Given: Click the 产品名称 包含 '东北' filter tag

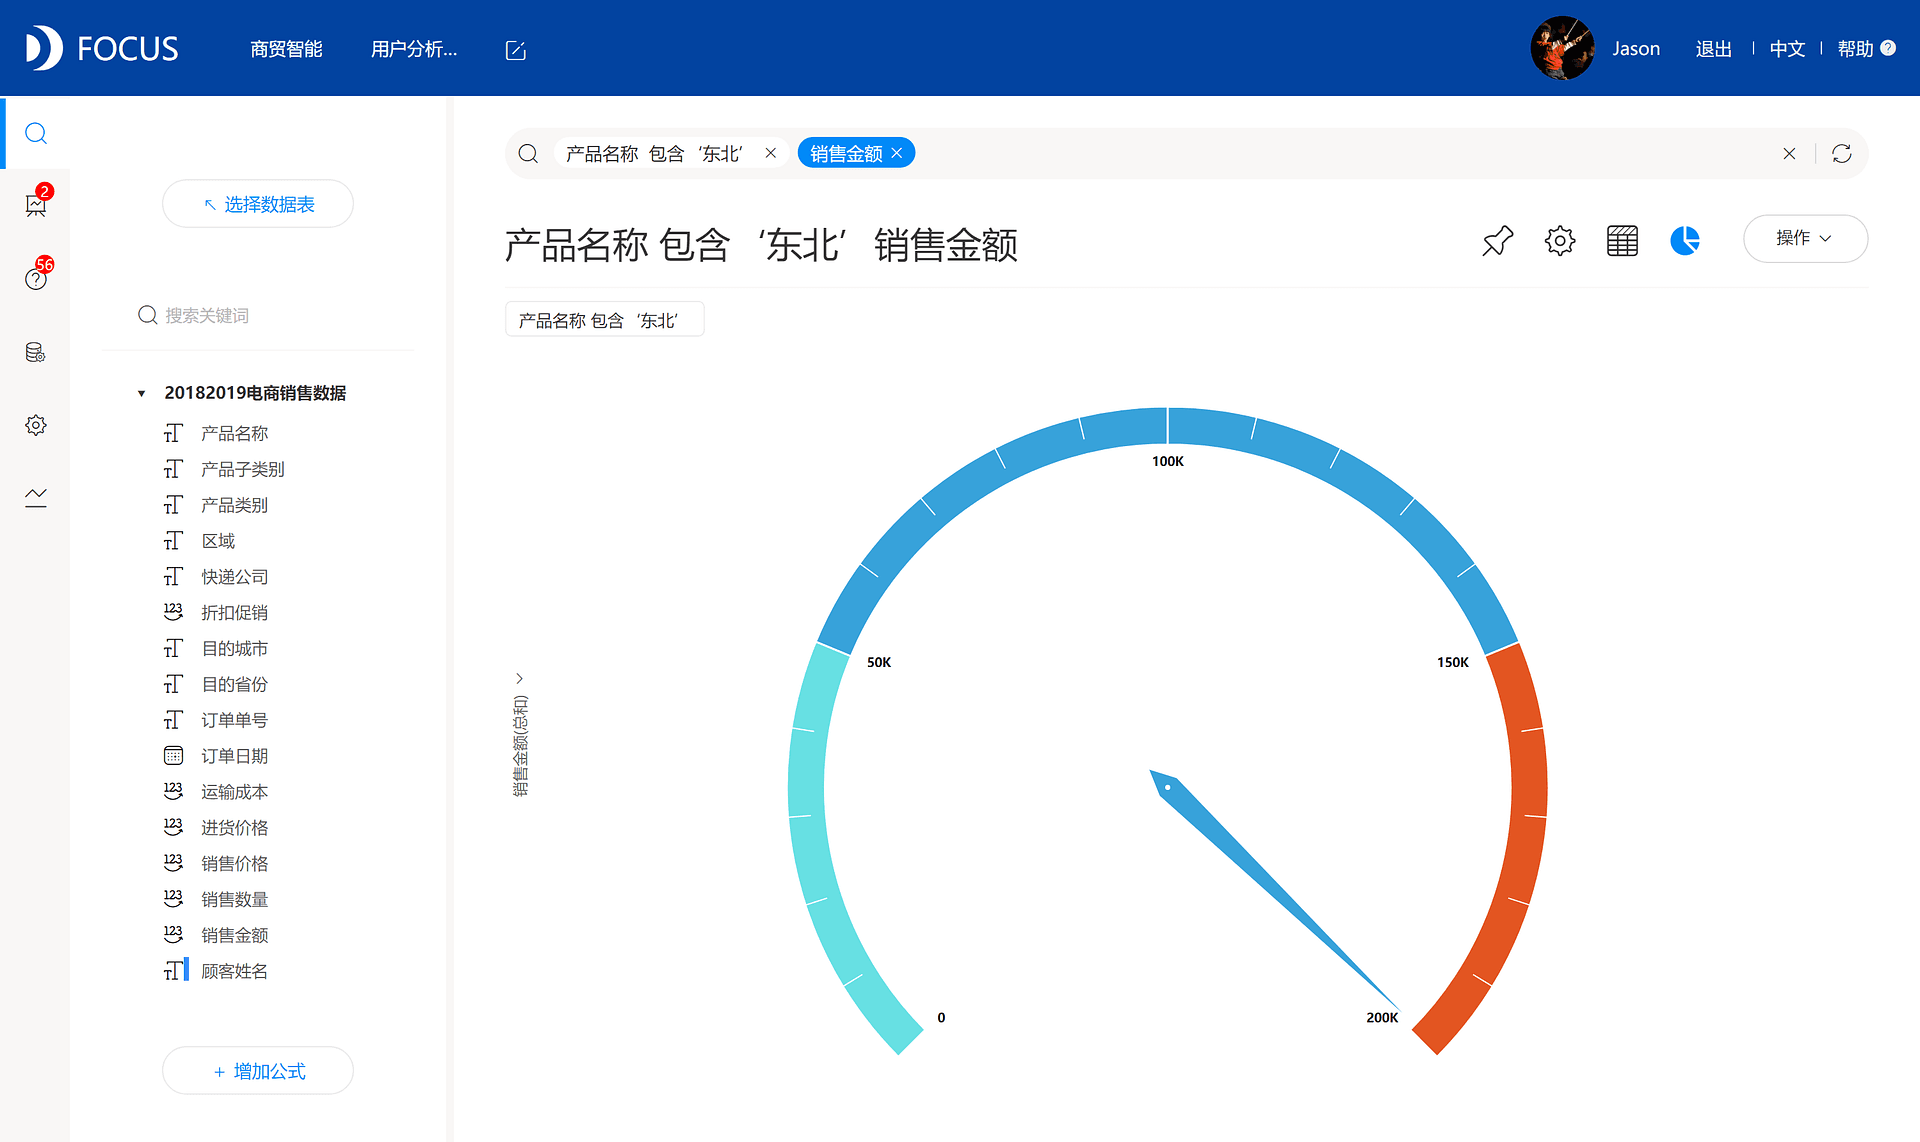Looking at the screenshot, I should [x=604, y=320].
